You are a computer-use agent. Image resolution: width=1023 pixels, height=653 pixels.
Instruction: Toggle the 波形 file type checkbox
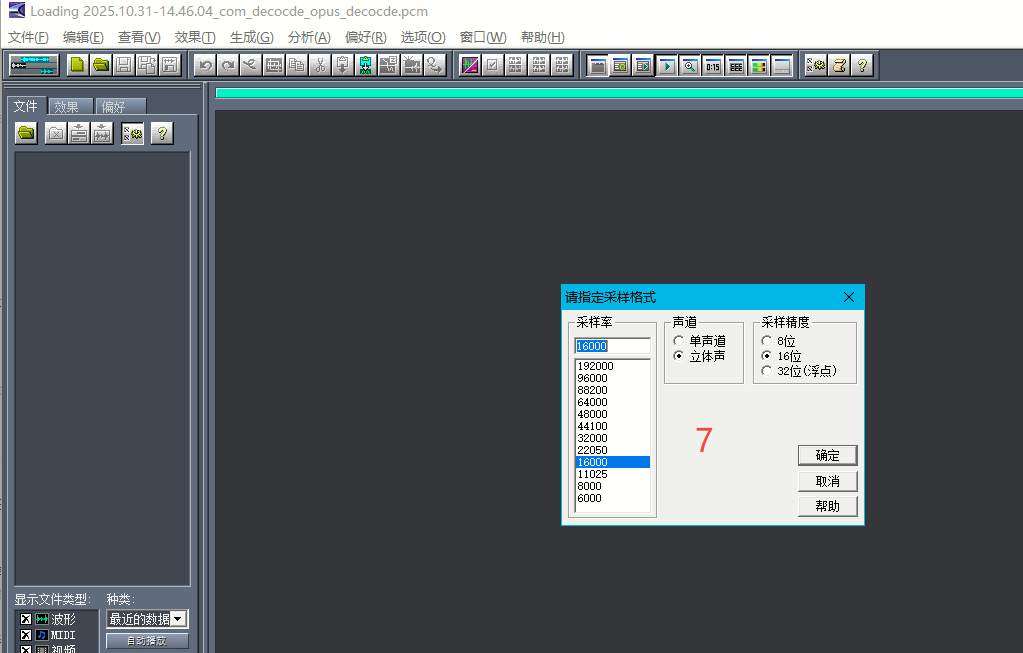pos(26,620)
